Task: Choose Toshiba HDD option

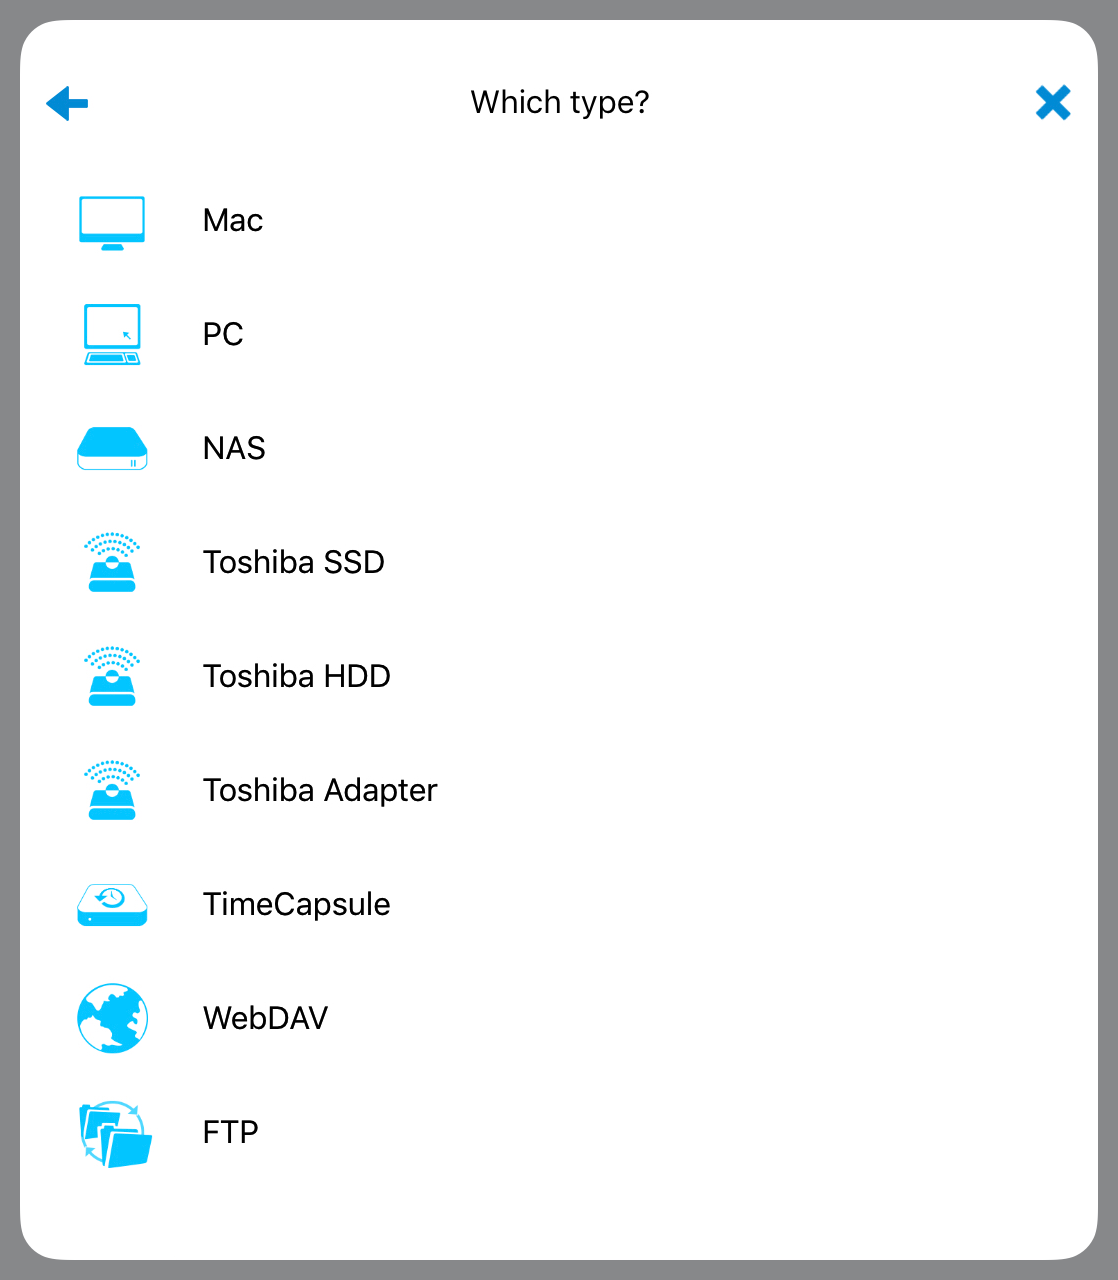Action: [296, 677]
